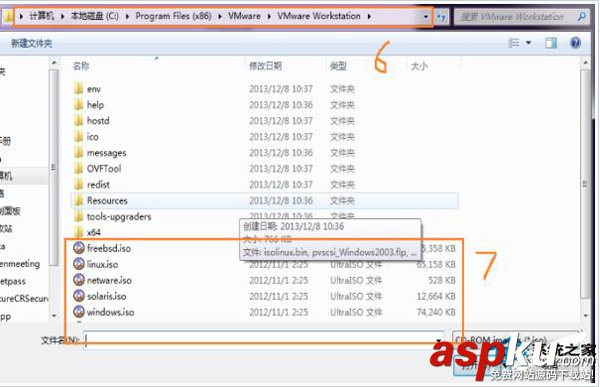Click the 528 KB size value

pos(442,280)
